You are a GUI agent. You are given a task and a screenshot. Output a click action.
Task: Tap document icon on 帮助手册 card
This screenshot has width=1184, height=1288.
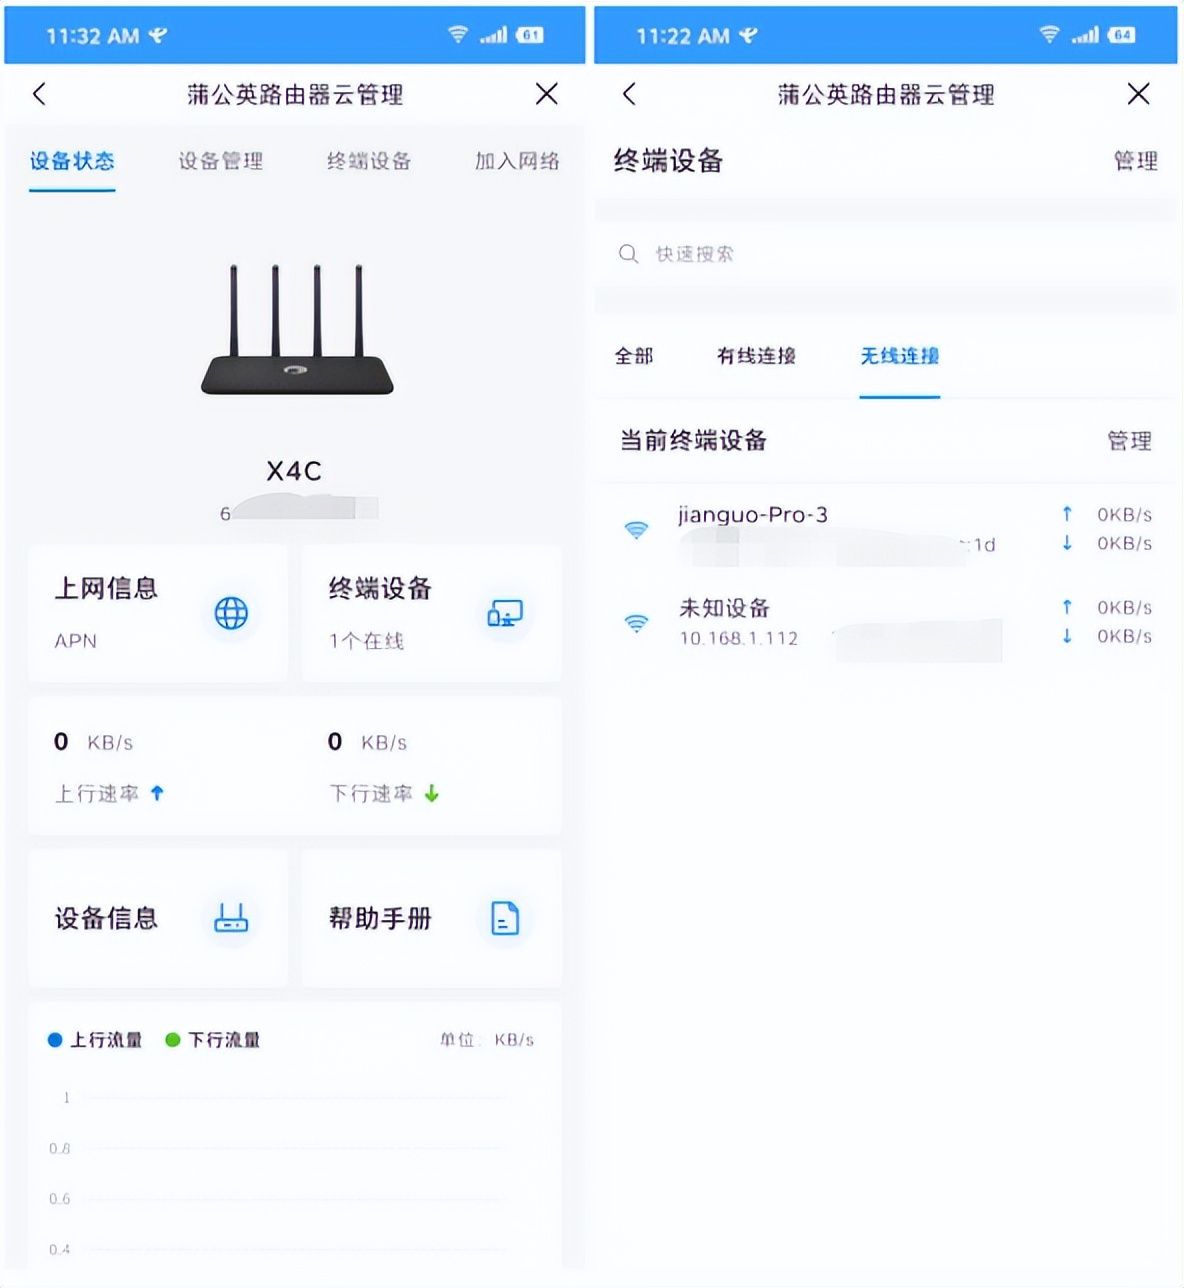(x=505, y=918)
